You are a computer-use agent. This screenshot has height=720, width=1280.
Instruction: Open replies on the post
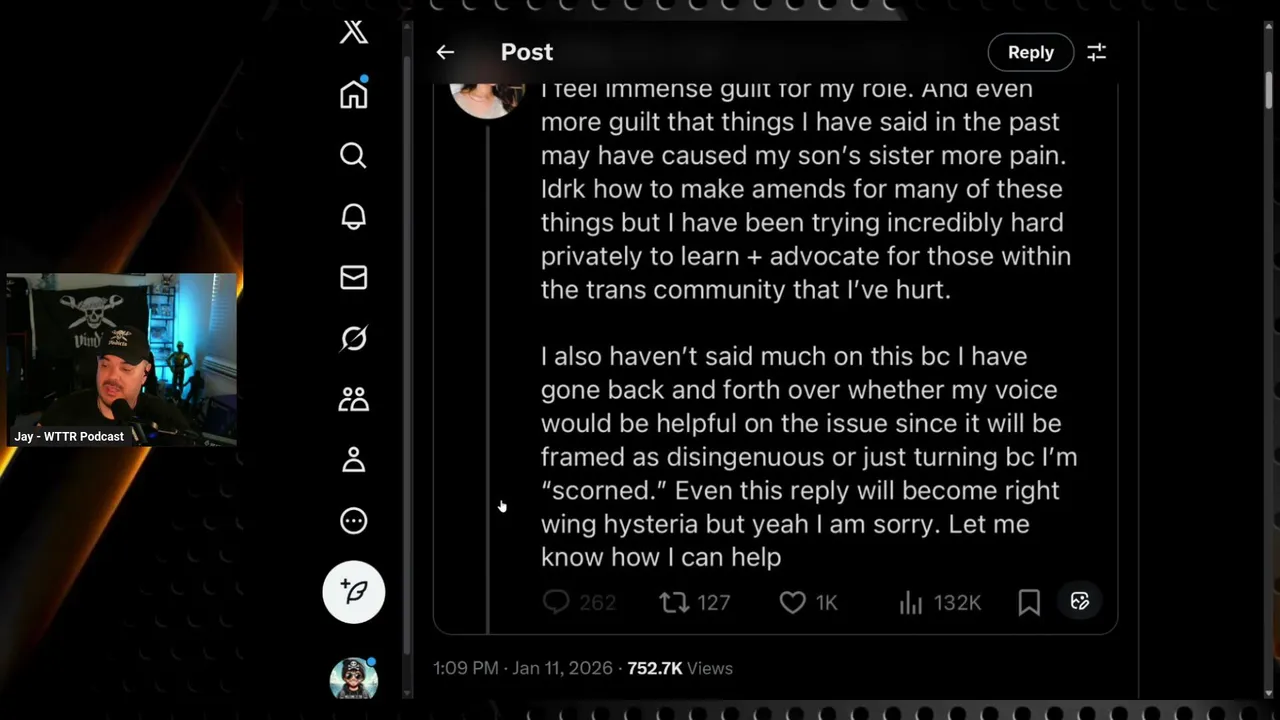coord(556,602)
